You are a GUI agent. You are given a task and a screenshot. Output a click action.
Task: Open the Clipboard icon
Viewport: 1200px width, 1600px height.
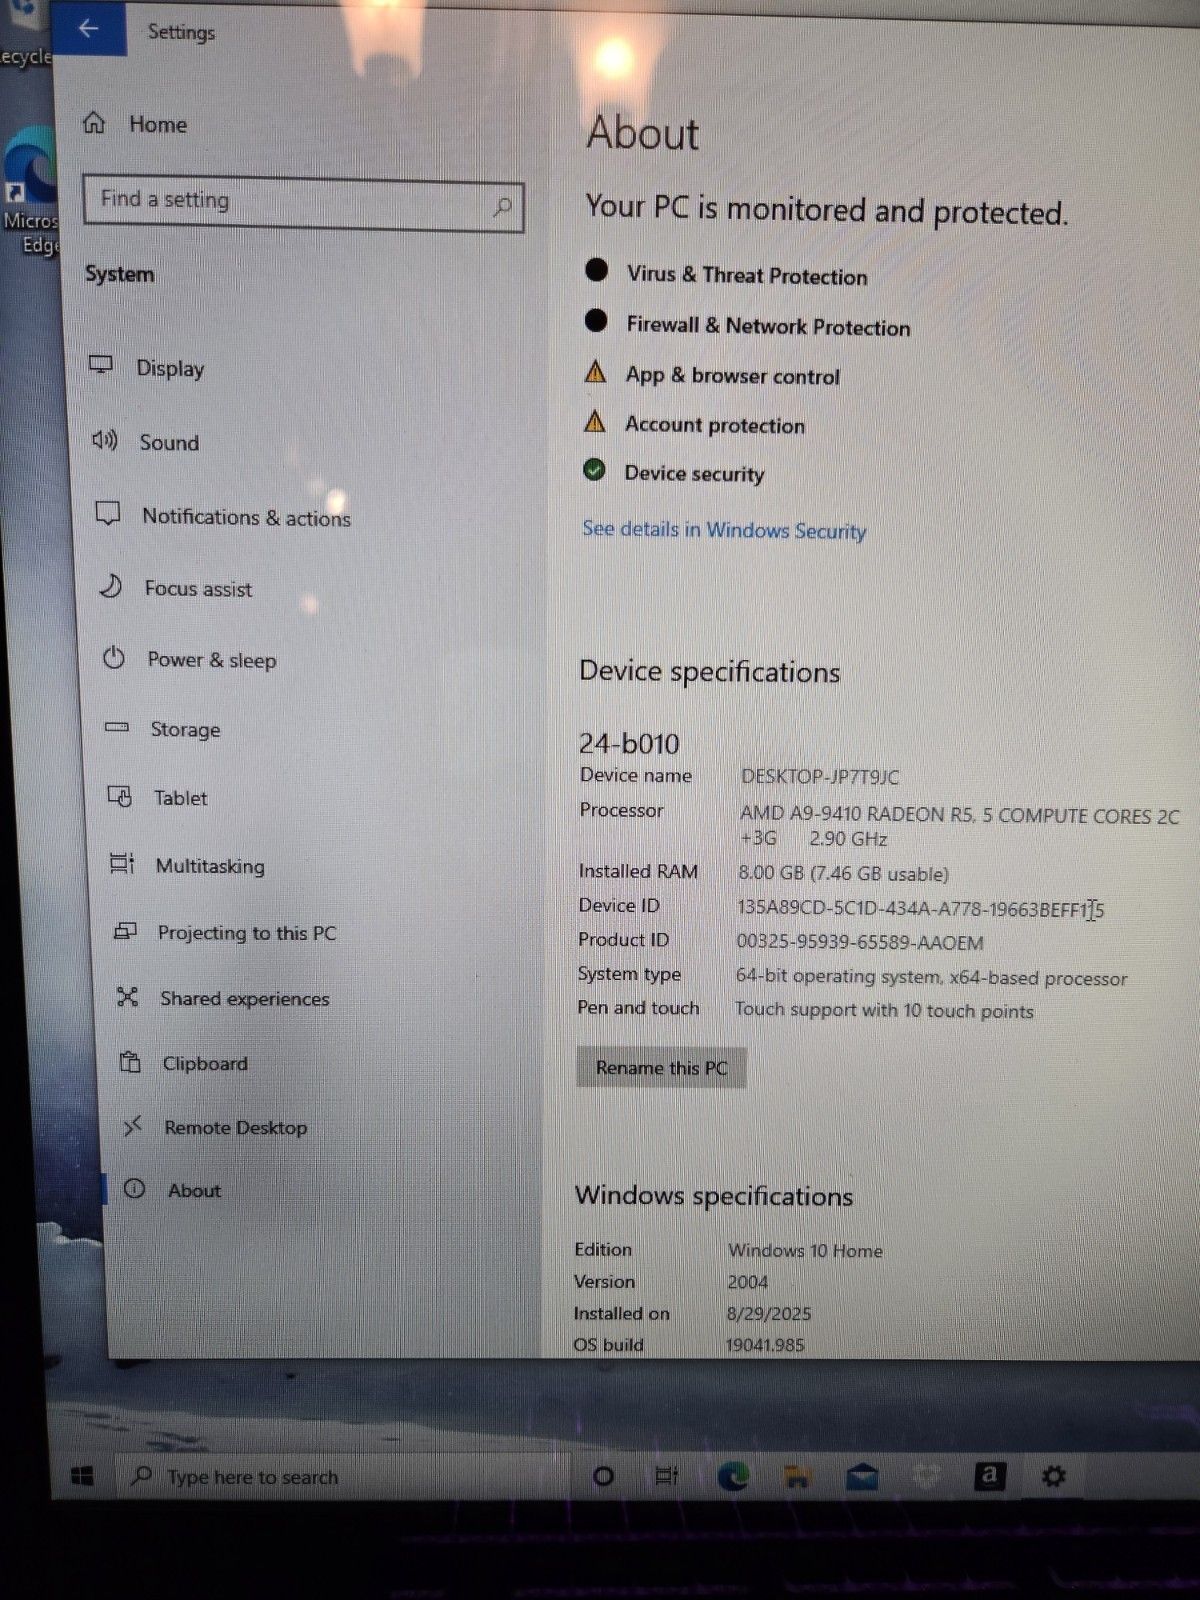pos(130,1061)
